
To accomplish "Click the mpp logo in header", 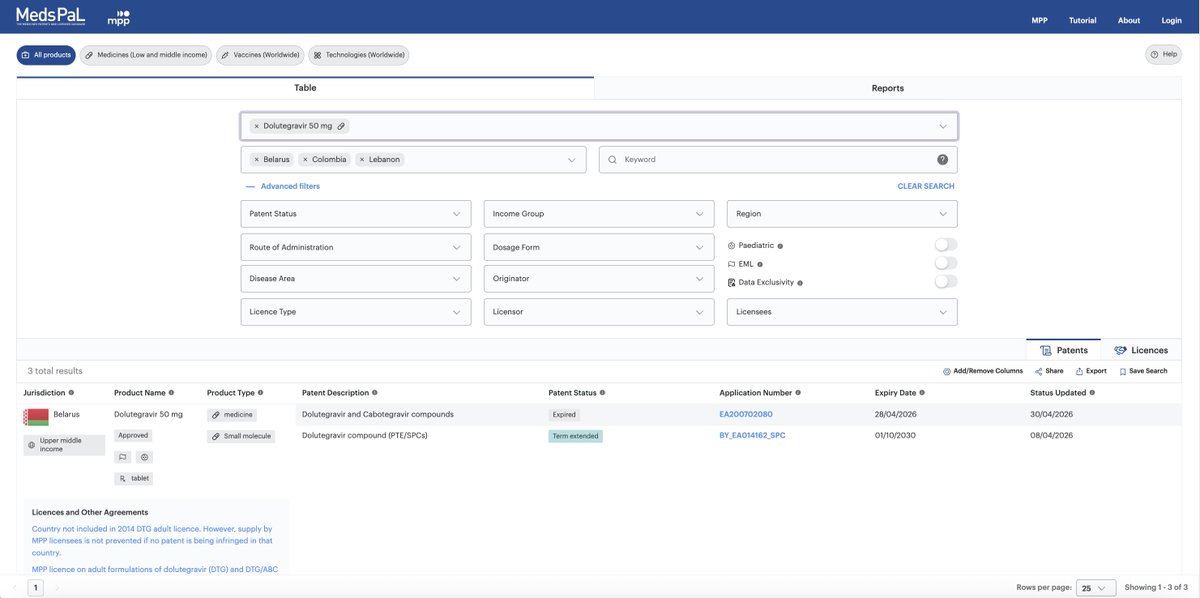I will (x=118, y=19).
